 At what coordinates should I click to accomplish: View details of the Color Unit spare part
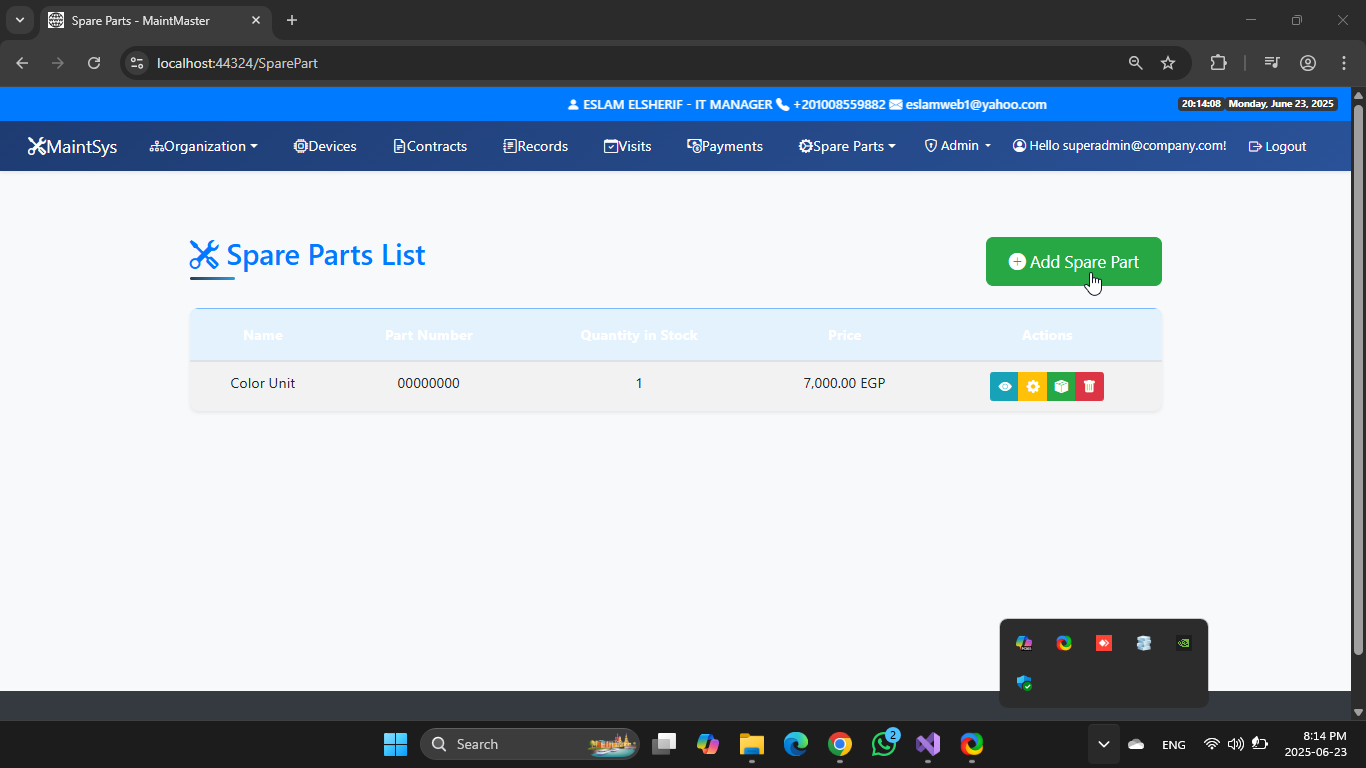(1004, 386)
